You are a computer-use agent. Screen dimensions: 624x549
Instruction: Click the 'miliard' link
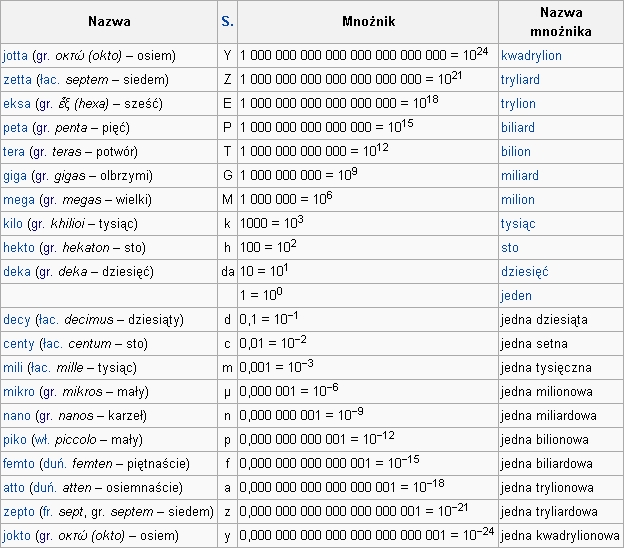click(x=520, y=176)
